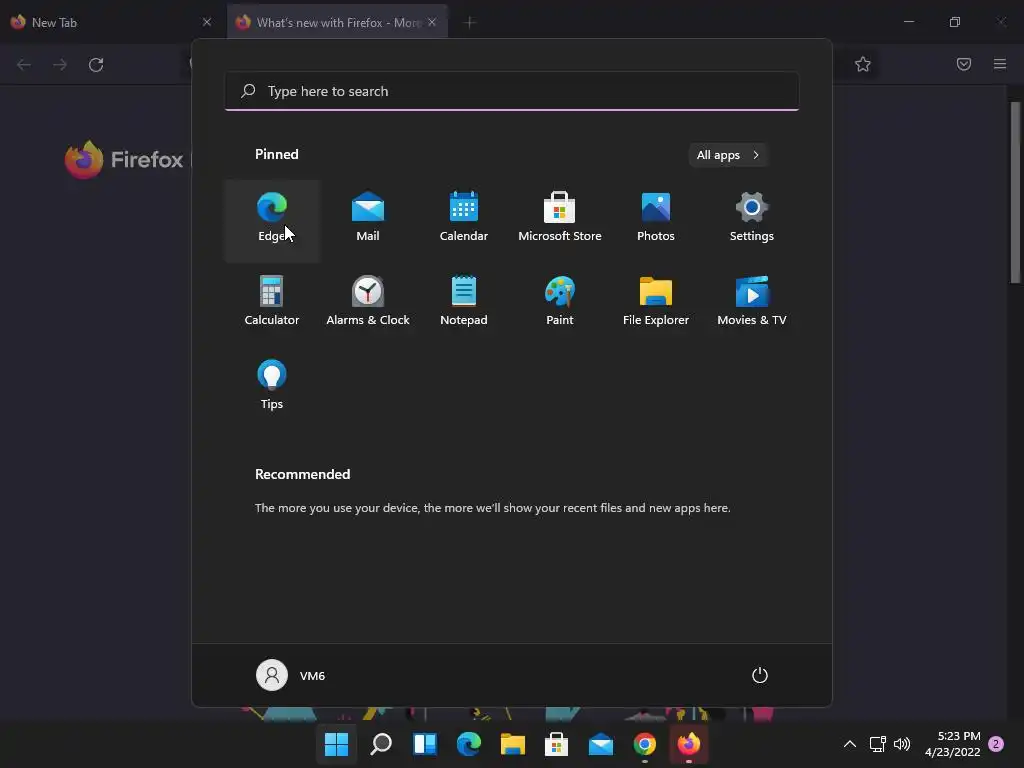The height and width of the screenshot is (768, 1024).
Task: Click the Firefox logo on the page
Action: [x=84, y=159]
